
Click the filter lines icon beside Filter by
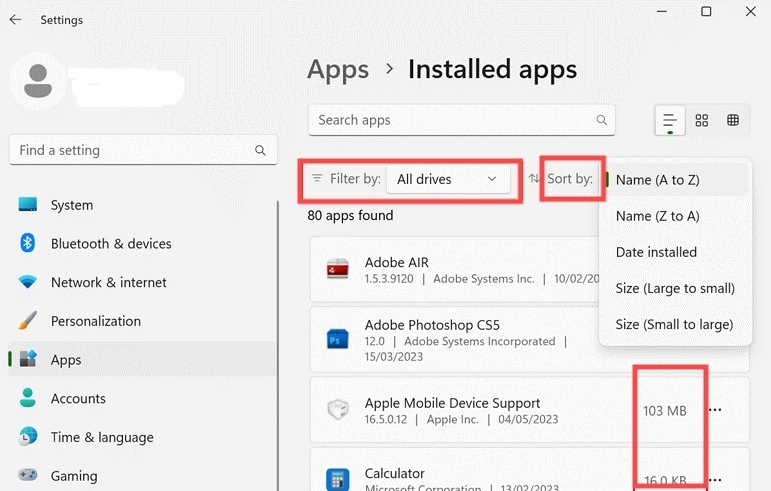318,178
